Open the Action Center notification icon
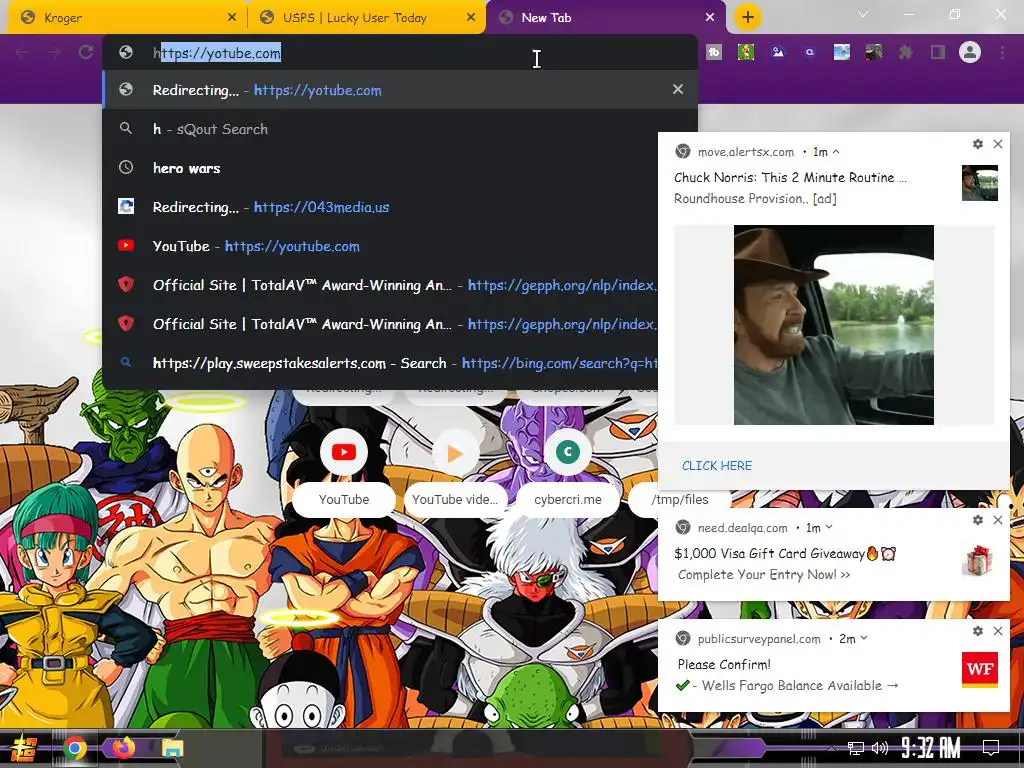Image resolution: width=1024 pixels, height=768 pixels. pyautogui.click(x=991, y=748)
